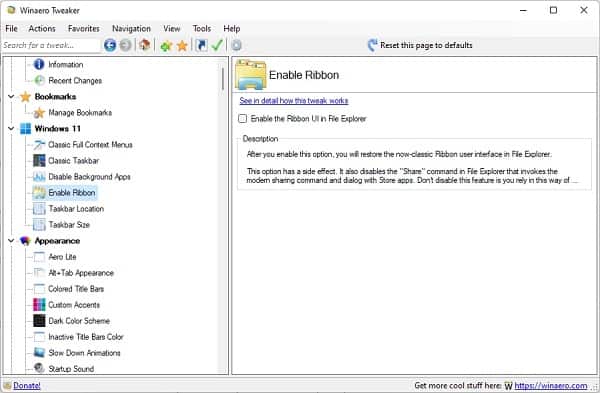Viewport: 600px width, 393px height.
Task: Click the Disable Background Apps icon
Action: point(39,176)
